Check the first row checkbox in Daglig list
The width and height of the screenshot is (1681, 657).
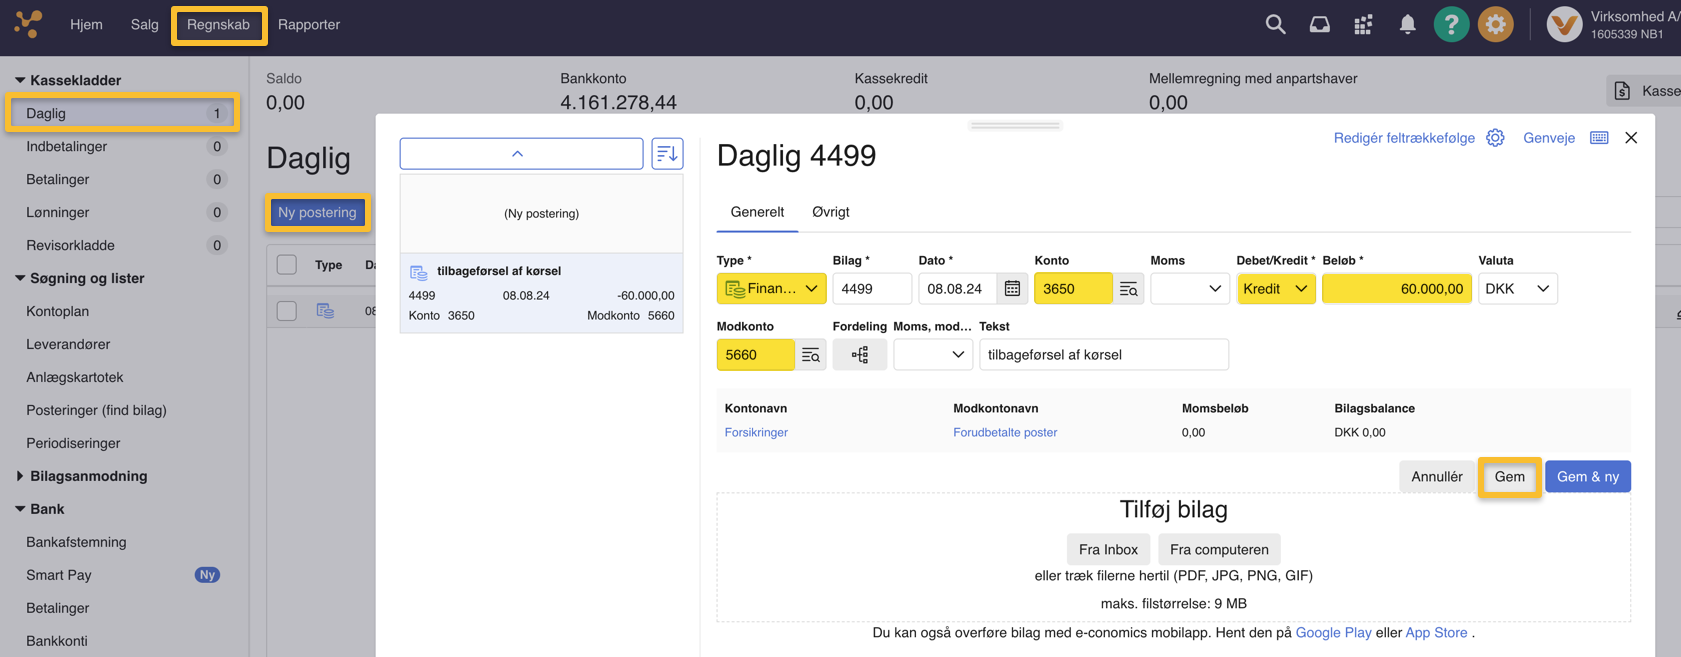click(x=287, y=311)
